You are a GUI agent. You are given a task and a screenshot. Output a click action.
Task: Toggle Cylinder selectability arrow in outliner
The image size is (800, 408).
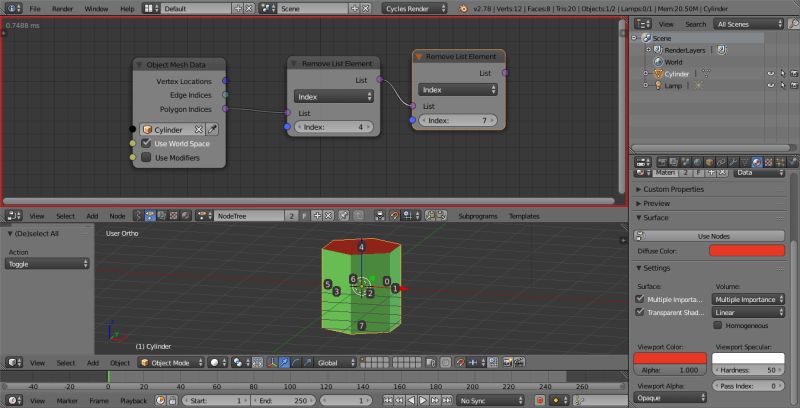point(783,74)
